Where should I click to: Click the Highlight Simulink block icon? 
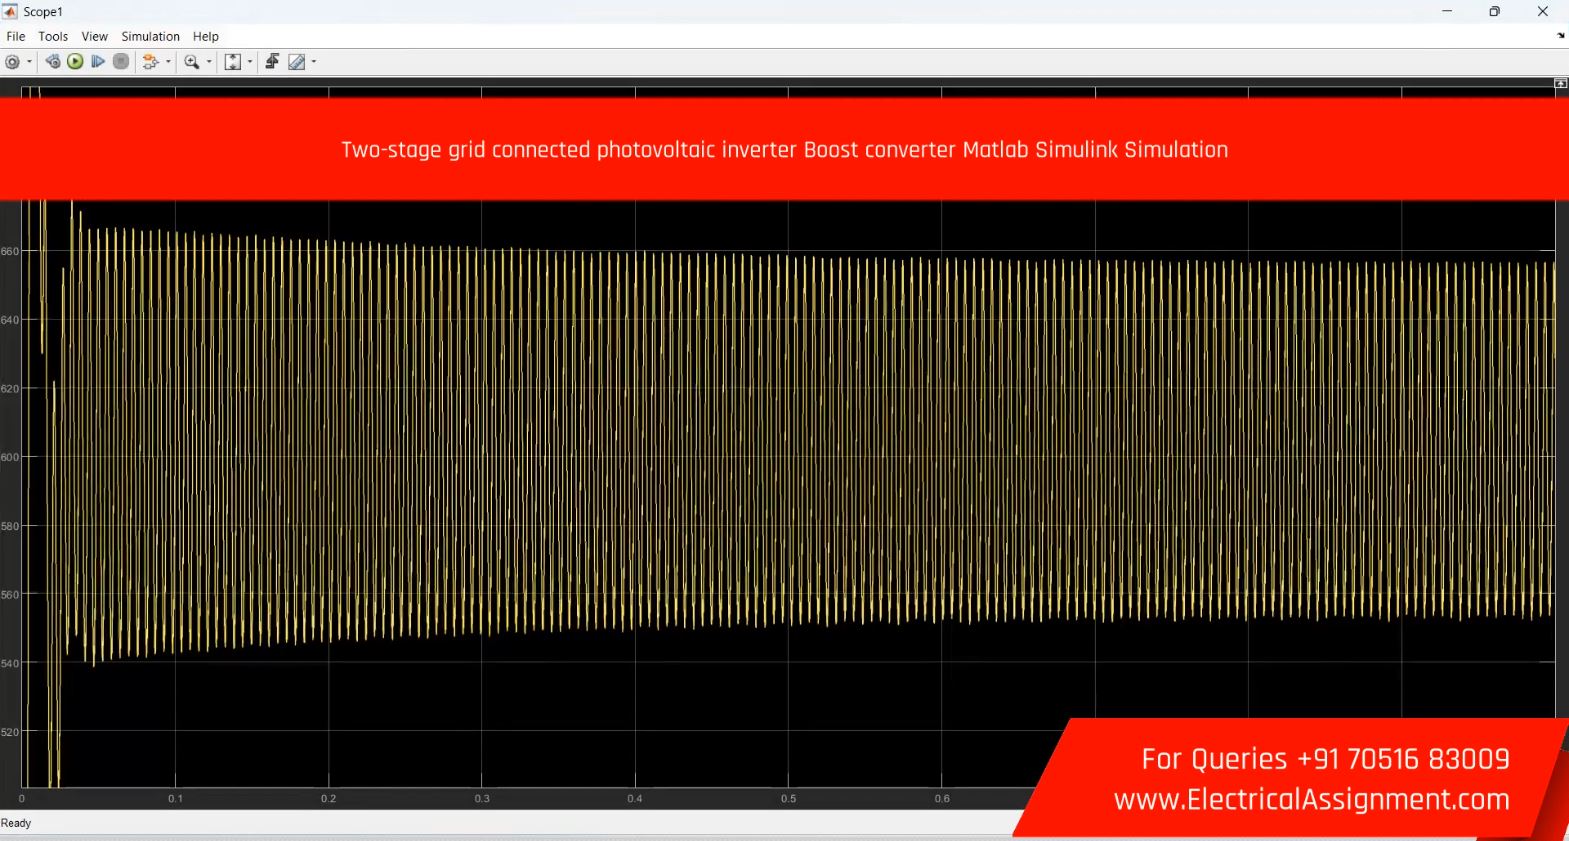[x=150, y=62]
